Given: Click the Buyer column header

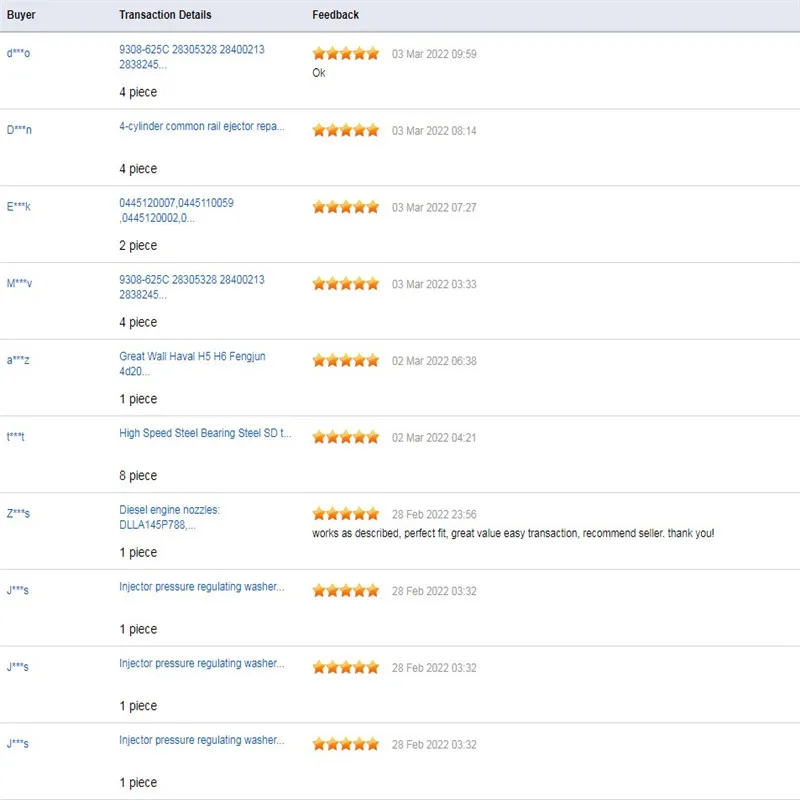Looking at the screenshot, I should 21,15.
